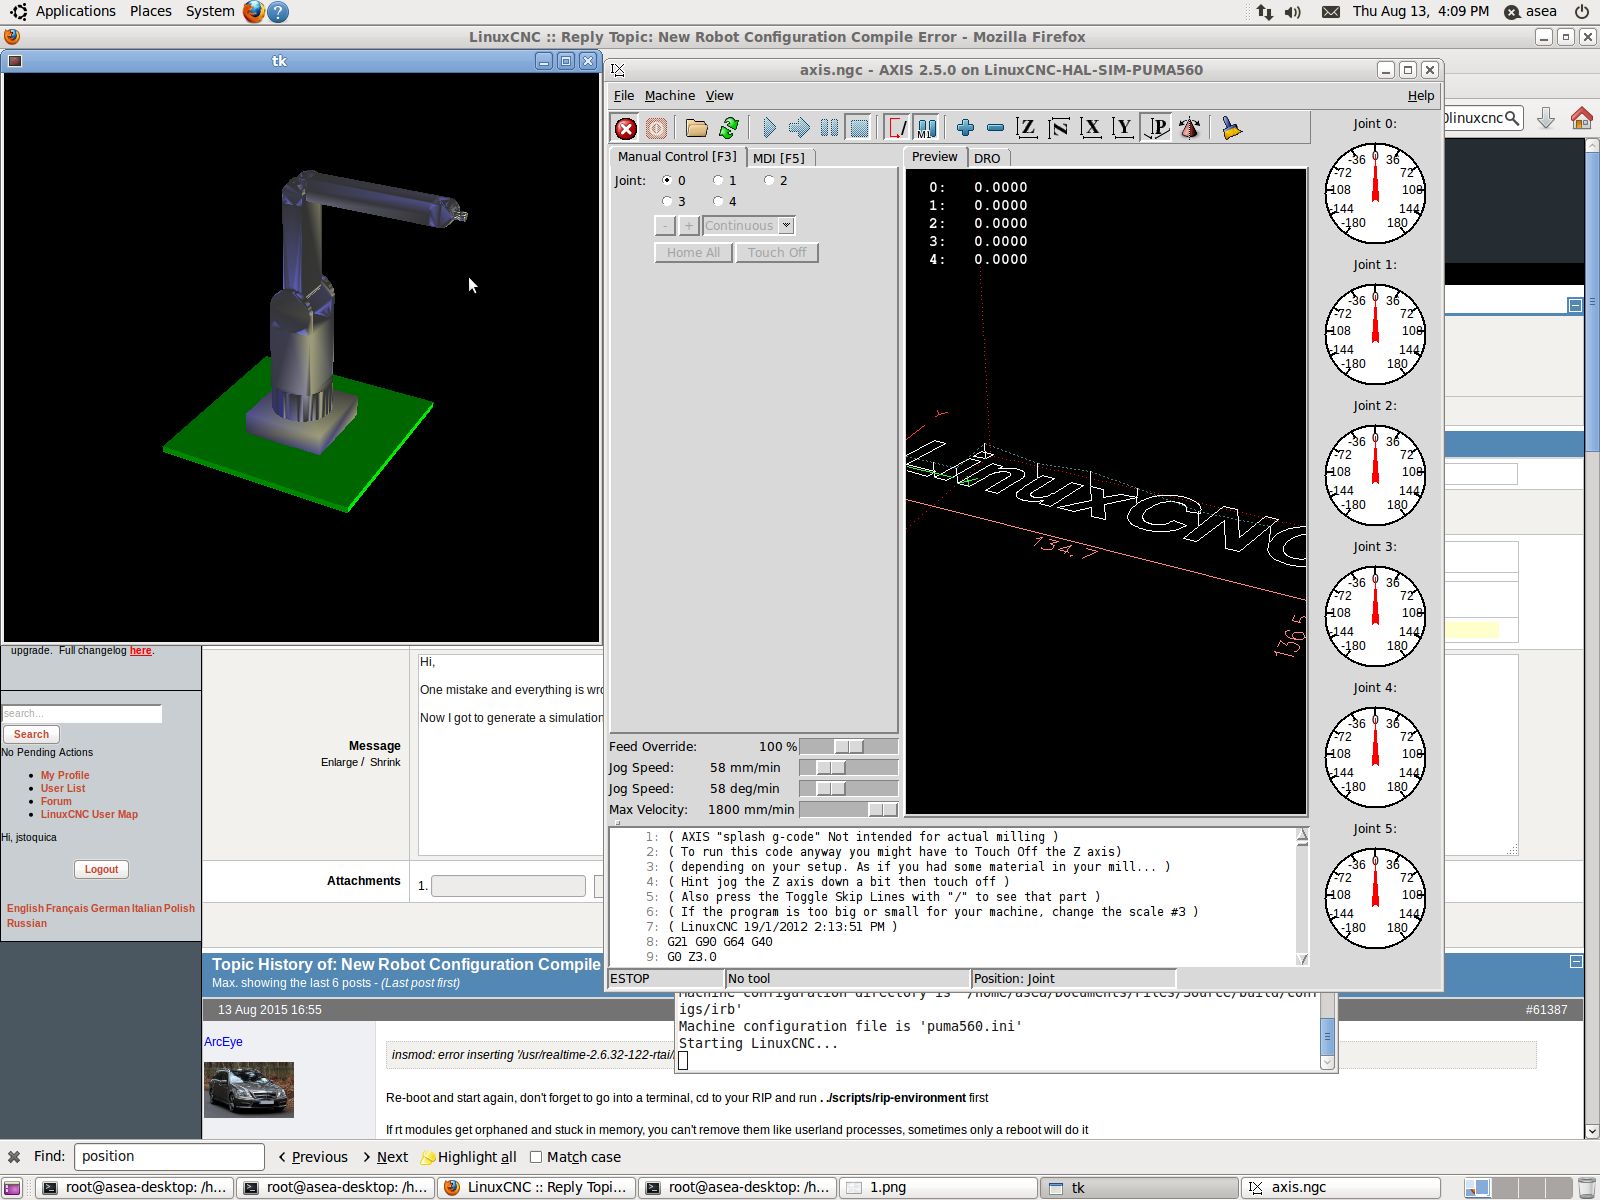Open My Profile link
The width and height of the screenshot is (1600, 1200).
tap(65, 775)
